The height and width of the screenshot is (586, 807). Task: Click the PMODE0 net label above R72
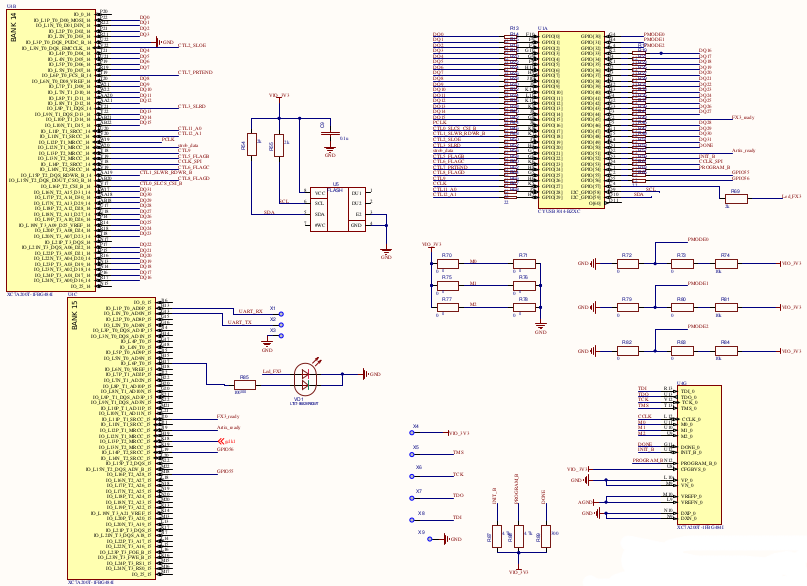click(x=698, y=240)
